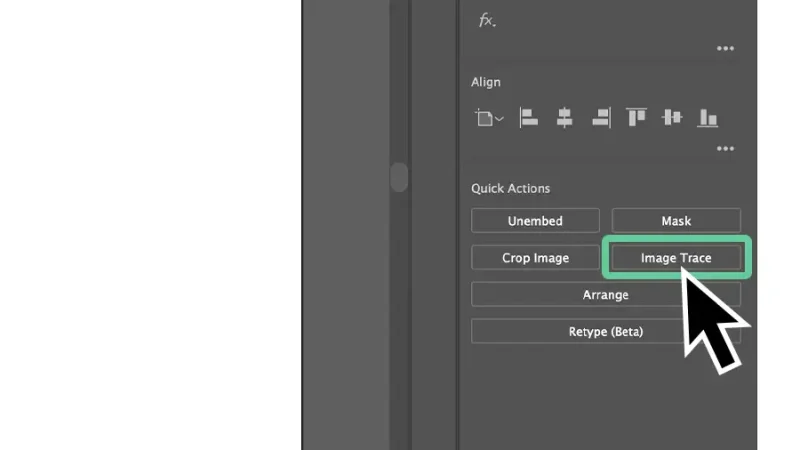The image size is (800, 450).
Task: Choose Crop Image quick action
Action: pyautogui.click(x=535, y=258)
